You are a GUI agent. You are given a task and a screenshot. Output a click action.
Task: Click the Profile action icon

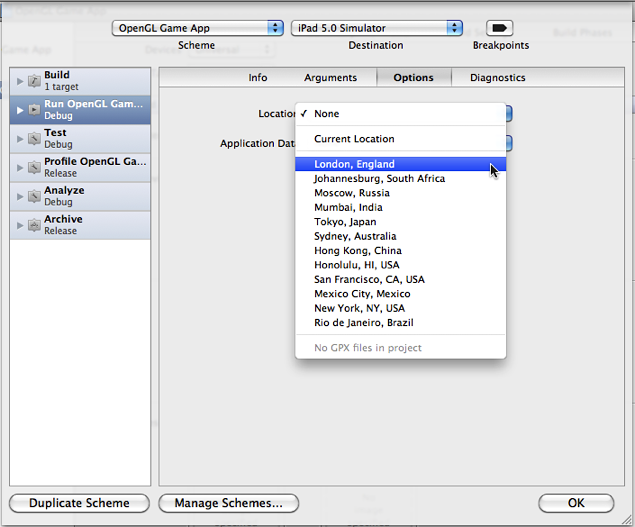[34, 167]
